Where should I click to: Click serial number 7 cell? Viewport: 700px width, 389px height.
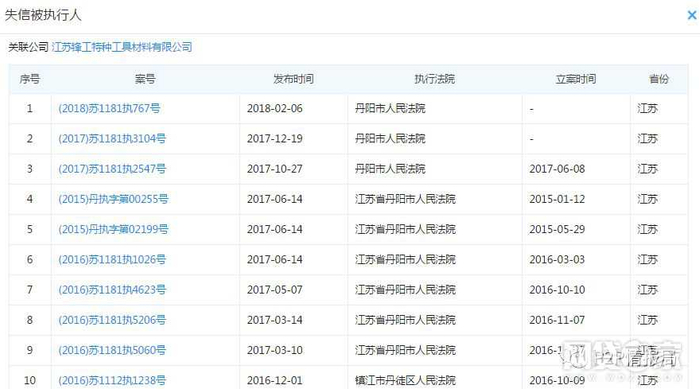point(30,290)
